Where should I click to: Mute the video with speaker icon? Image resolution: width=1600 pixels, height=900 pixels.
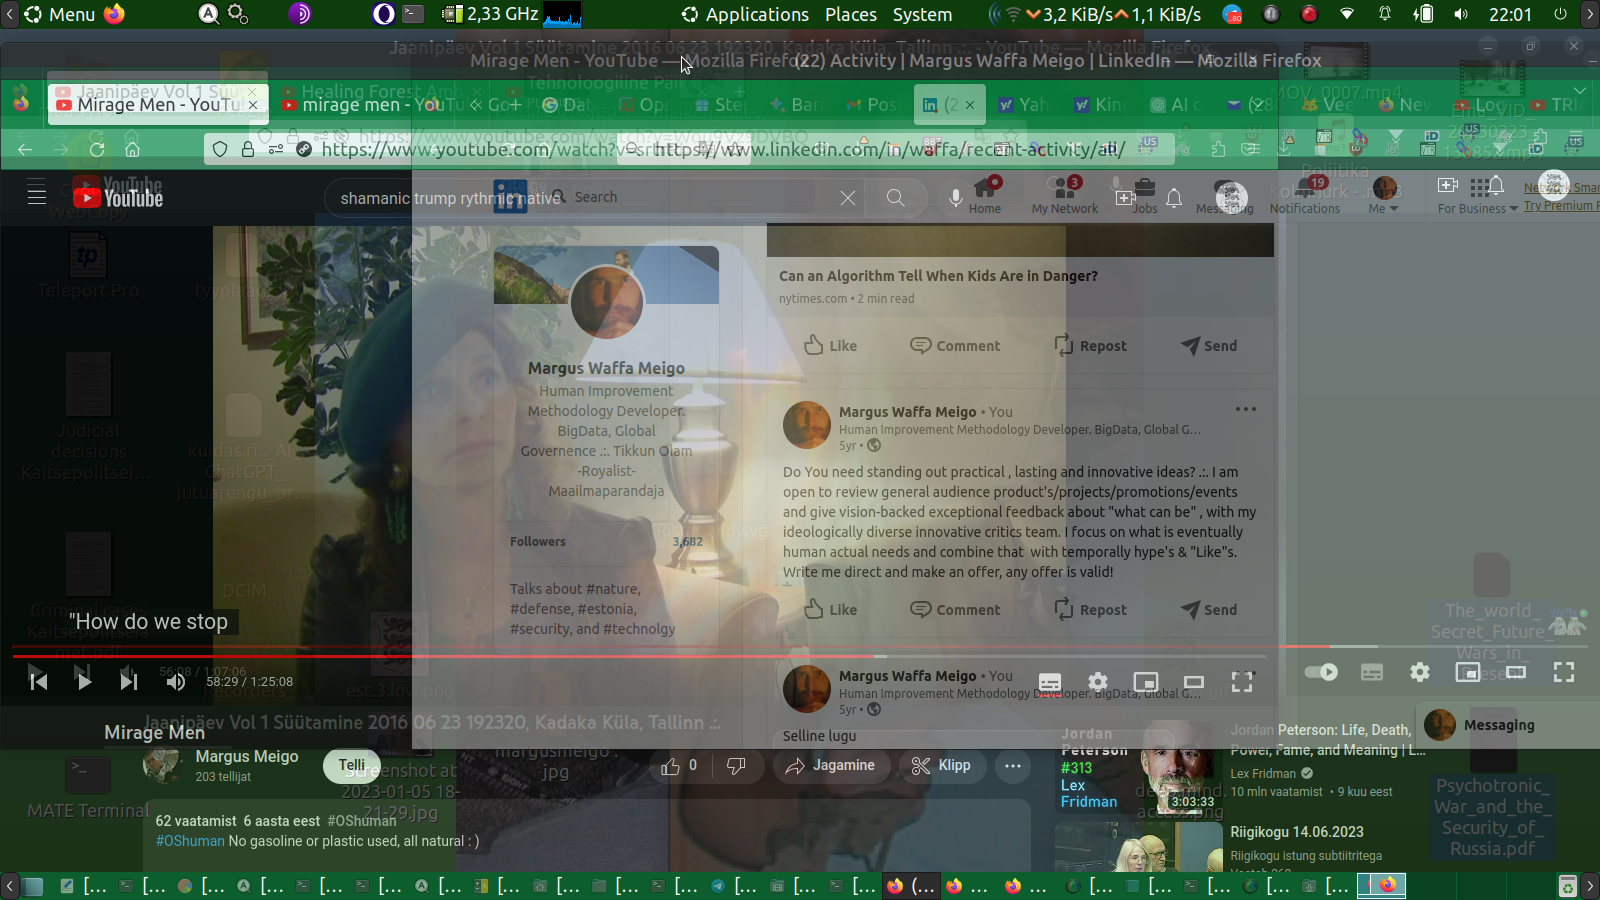click(176, 682)
